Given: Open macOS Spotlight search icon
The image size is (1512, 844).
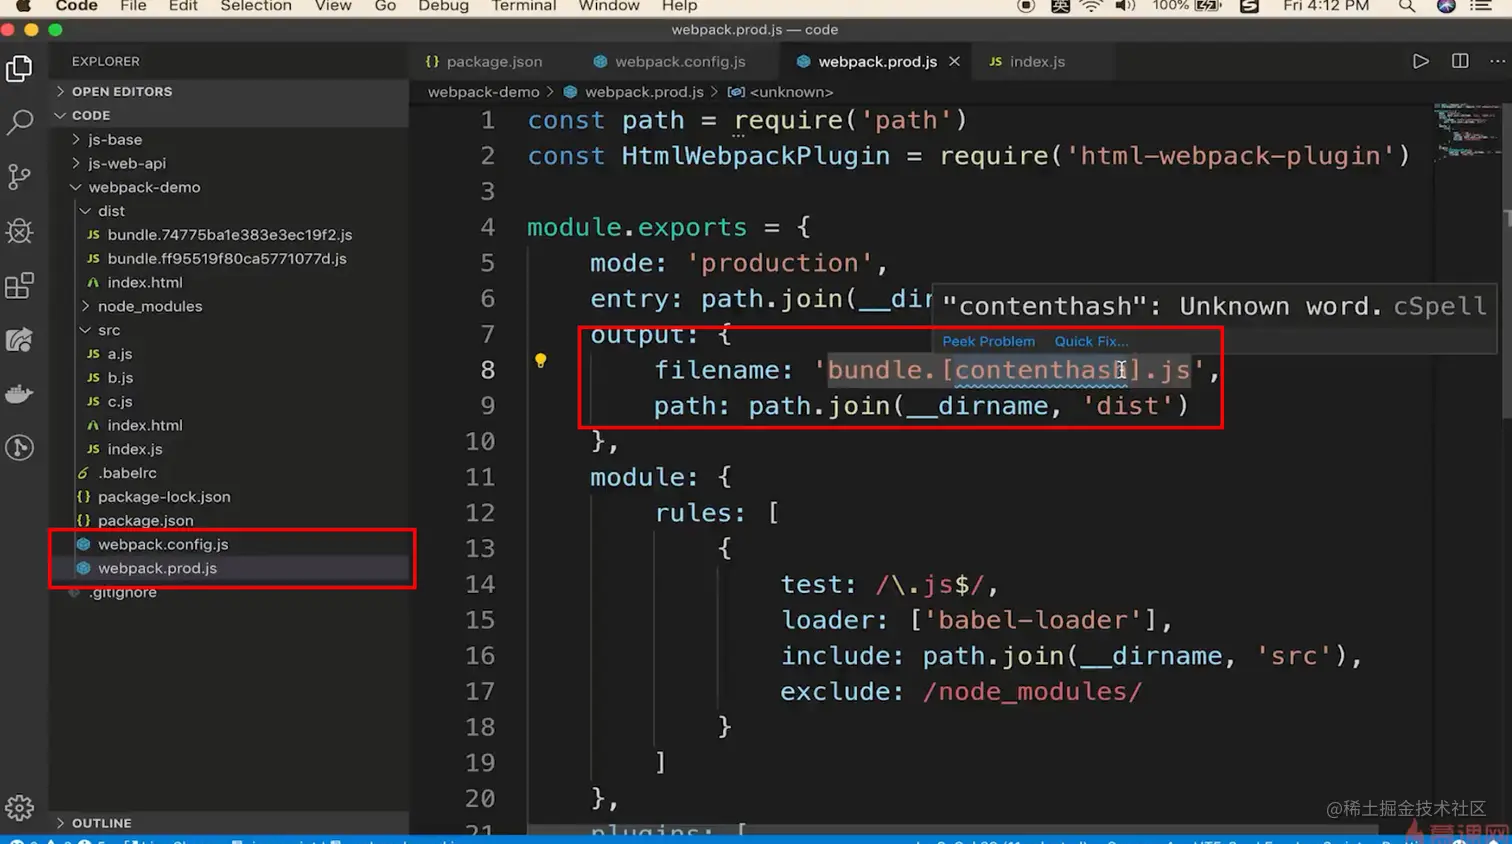Looking at the screenshot, I should click(x=1407, y=6).
